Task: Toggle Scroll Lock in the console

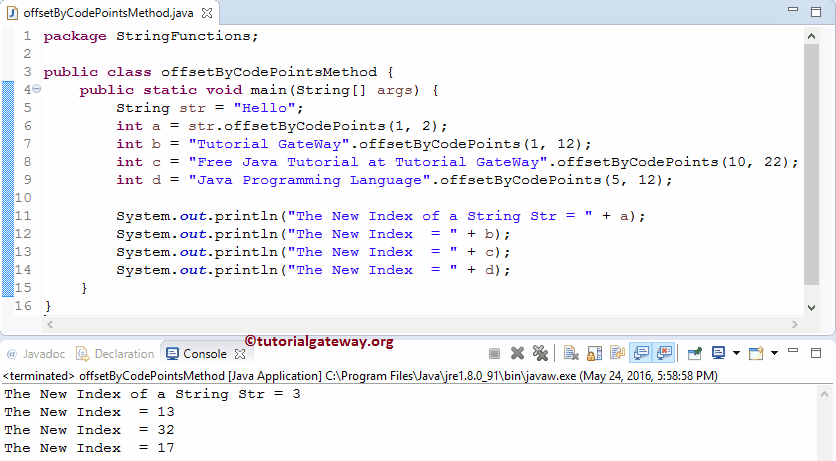Action: [594, 353]
